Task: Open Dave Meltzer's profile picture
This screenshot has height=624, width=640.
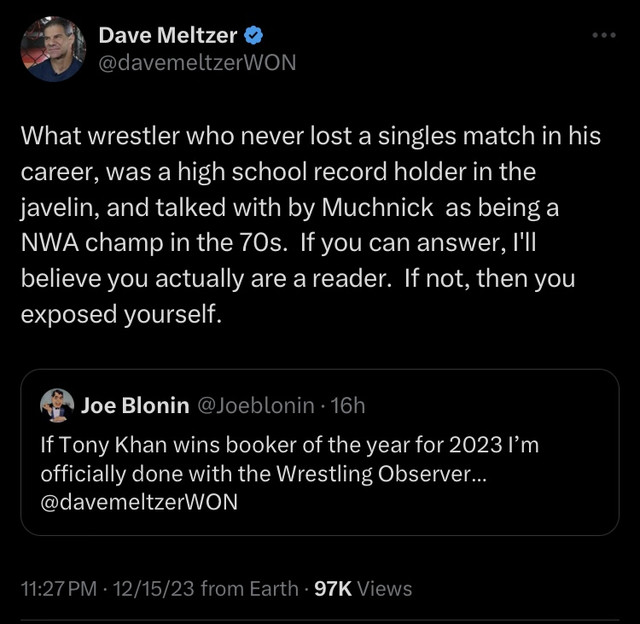Action: (53, 49)
